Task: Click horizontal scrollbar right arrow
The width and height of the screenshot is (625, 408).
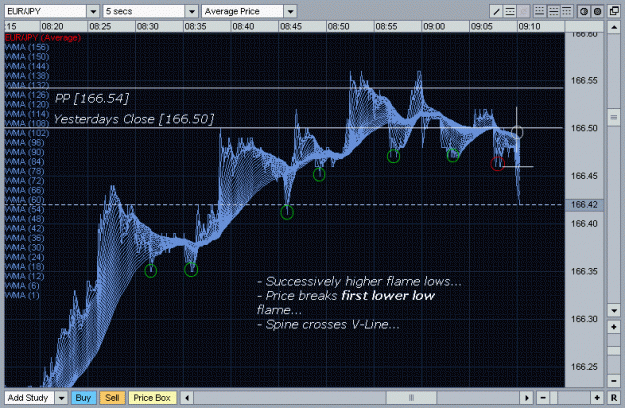Action: [x=527, y=398]
